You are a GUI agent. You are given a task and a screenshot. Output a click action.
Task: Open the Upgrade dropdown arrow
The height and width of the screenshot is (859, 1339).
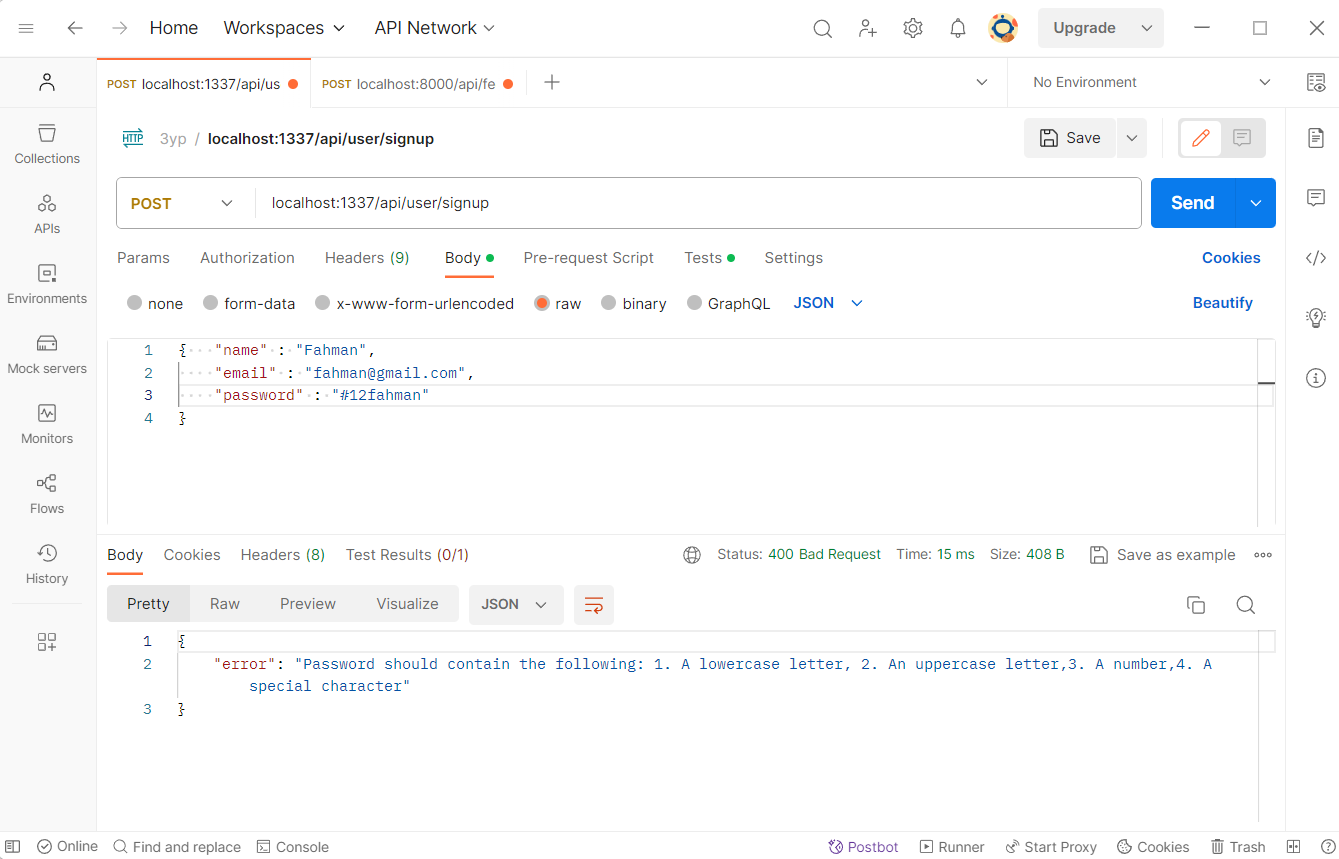1147,28
